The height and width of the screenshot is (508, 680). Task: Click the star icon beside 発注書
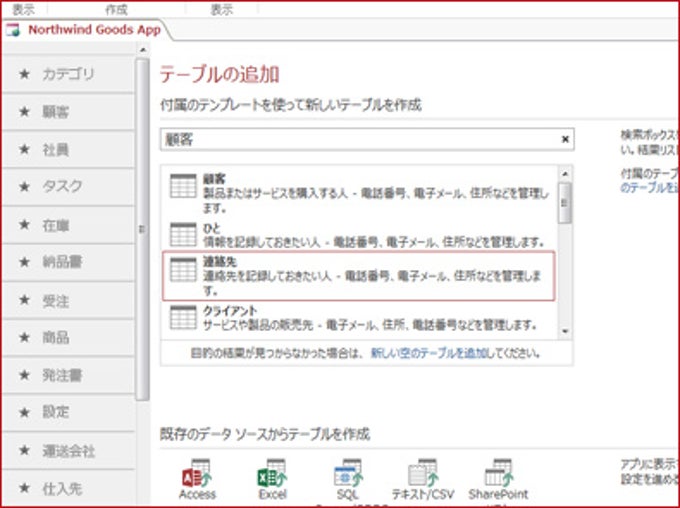tap(25, 375)
